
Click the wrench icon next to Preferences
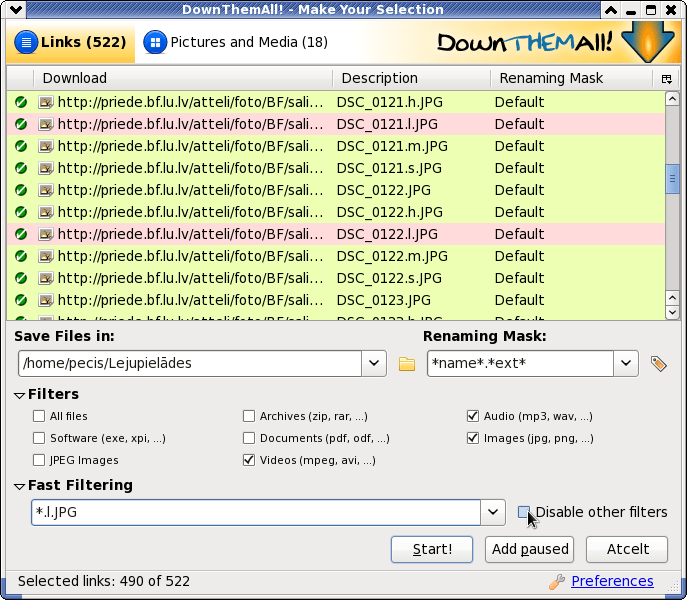(557, 582)
